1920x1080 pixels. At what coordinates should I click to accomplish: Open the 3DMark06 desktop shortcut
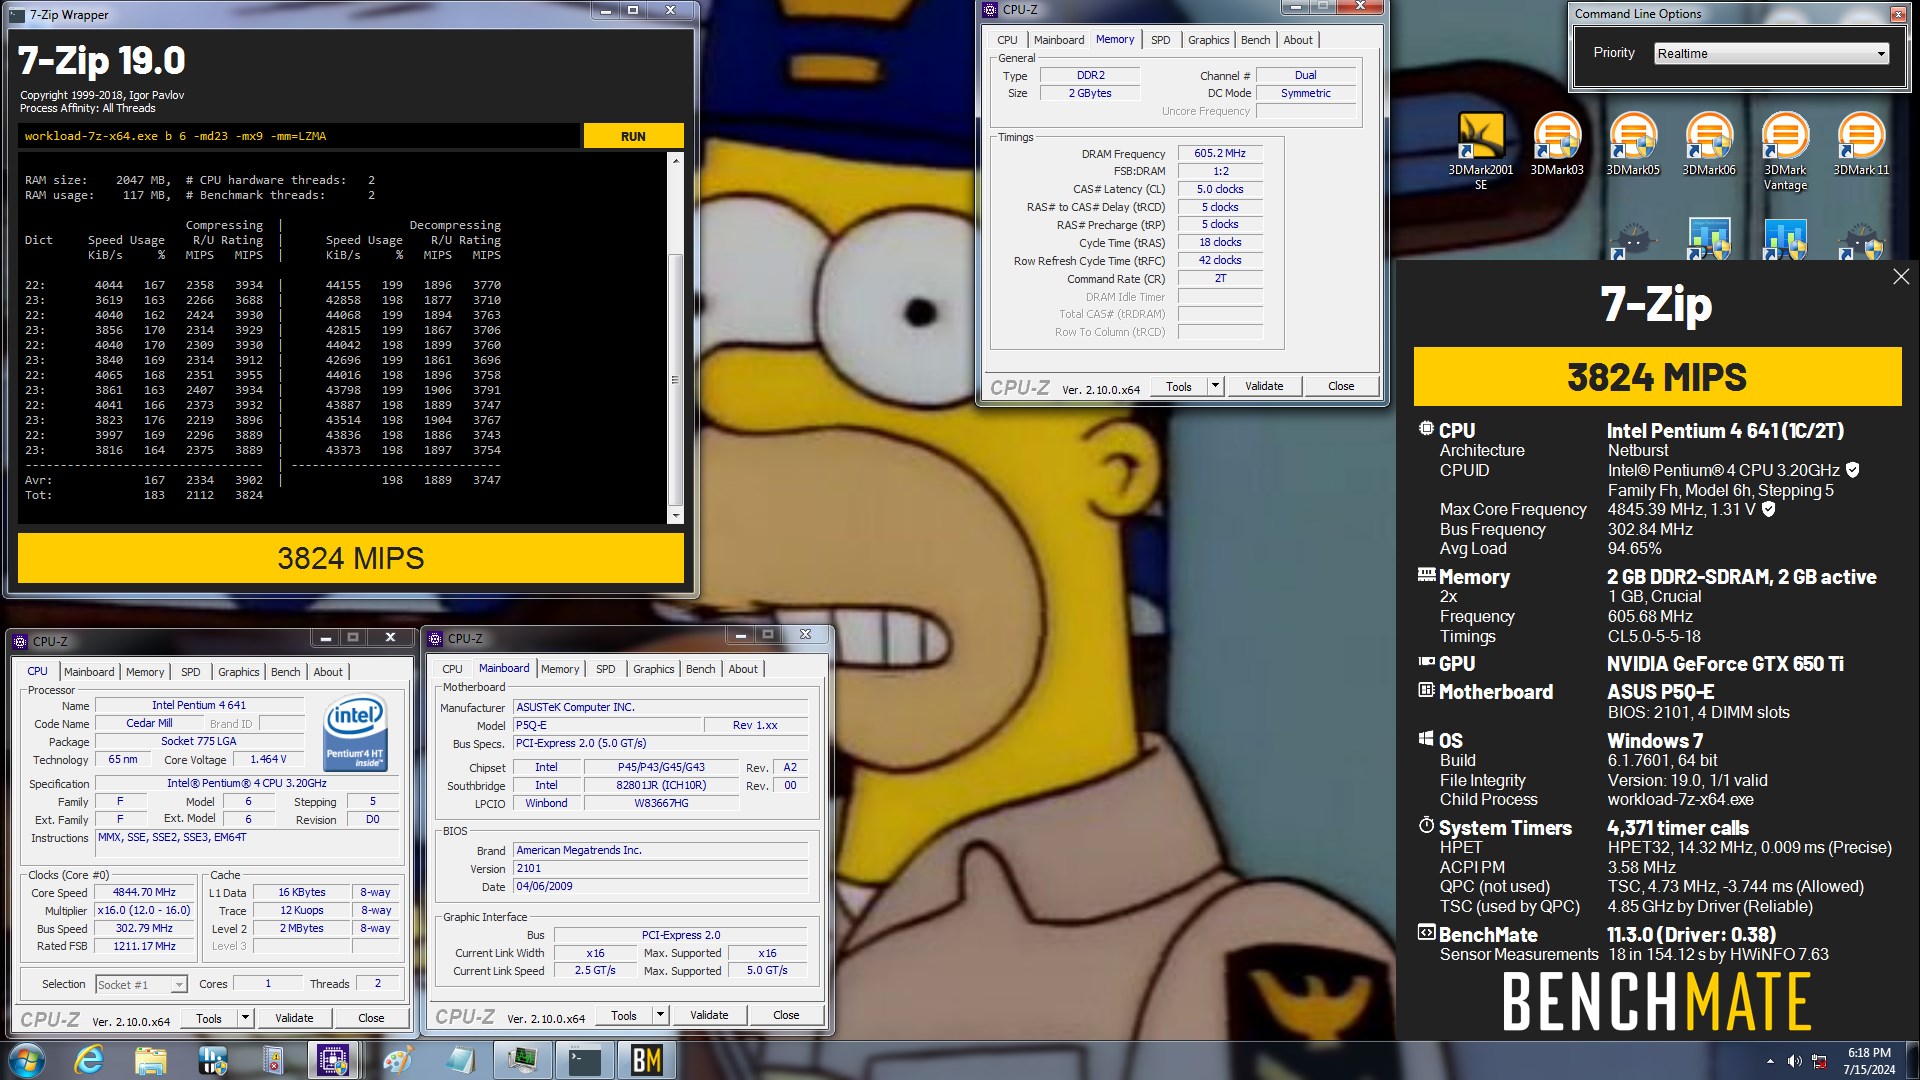click(x=1709, y=144)
